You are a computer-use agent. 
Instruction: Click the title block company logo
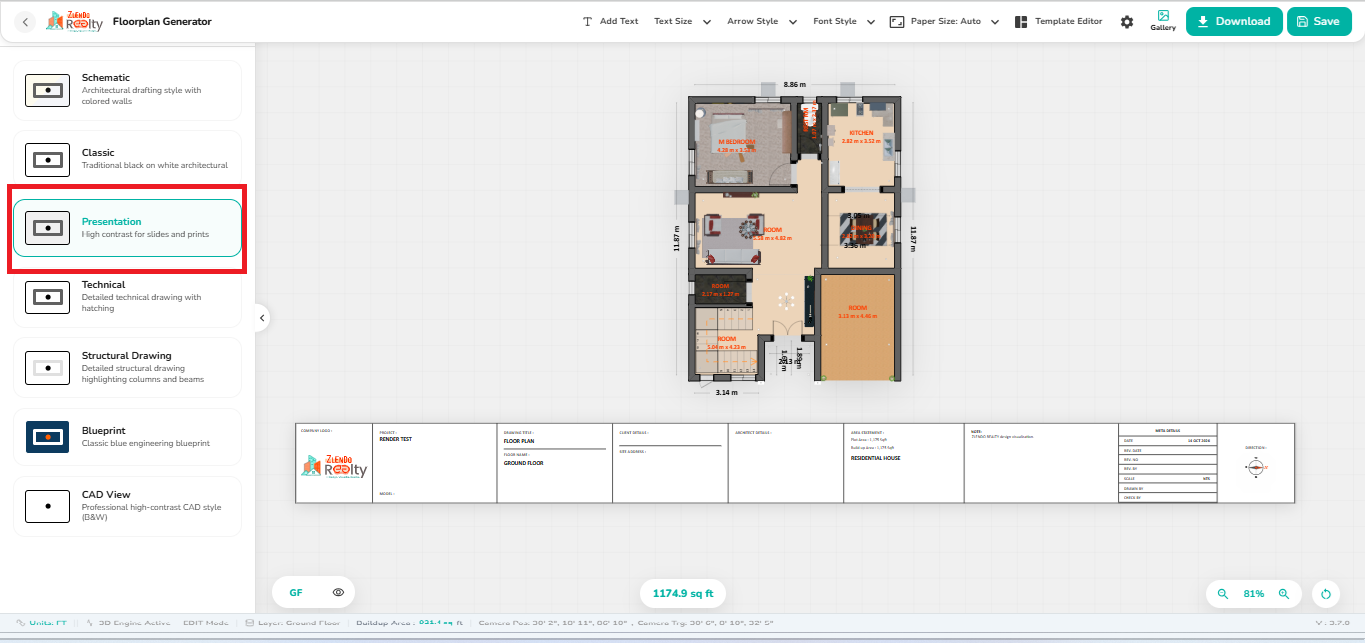click(334, 467)
